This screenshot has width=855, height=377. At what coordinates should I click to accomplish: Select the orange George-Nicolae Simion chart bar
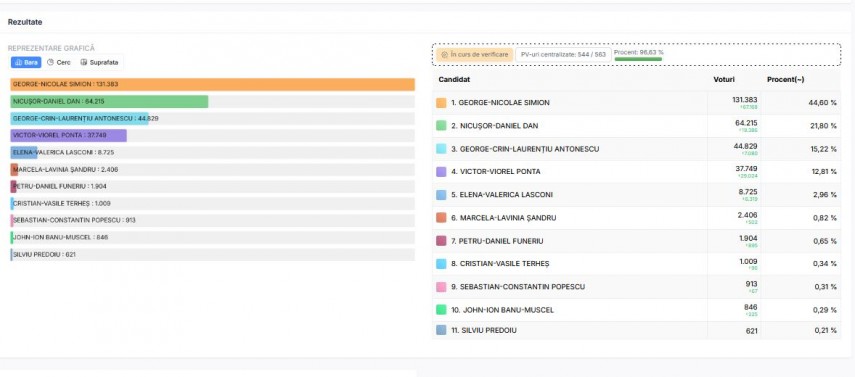coord(213,85)
